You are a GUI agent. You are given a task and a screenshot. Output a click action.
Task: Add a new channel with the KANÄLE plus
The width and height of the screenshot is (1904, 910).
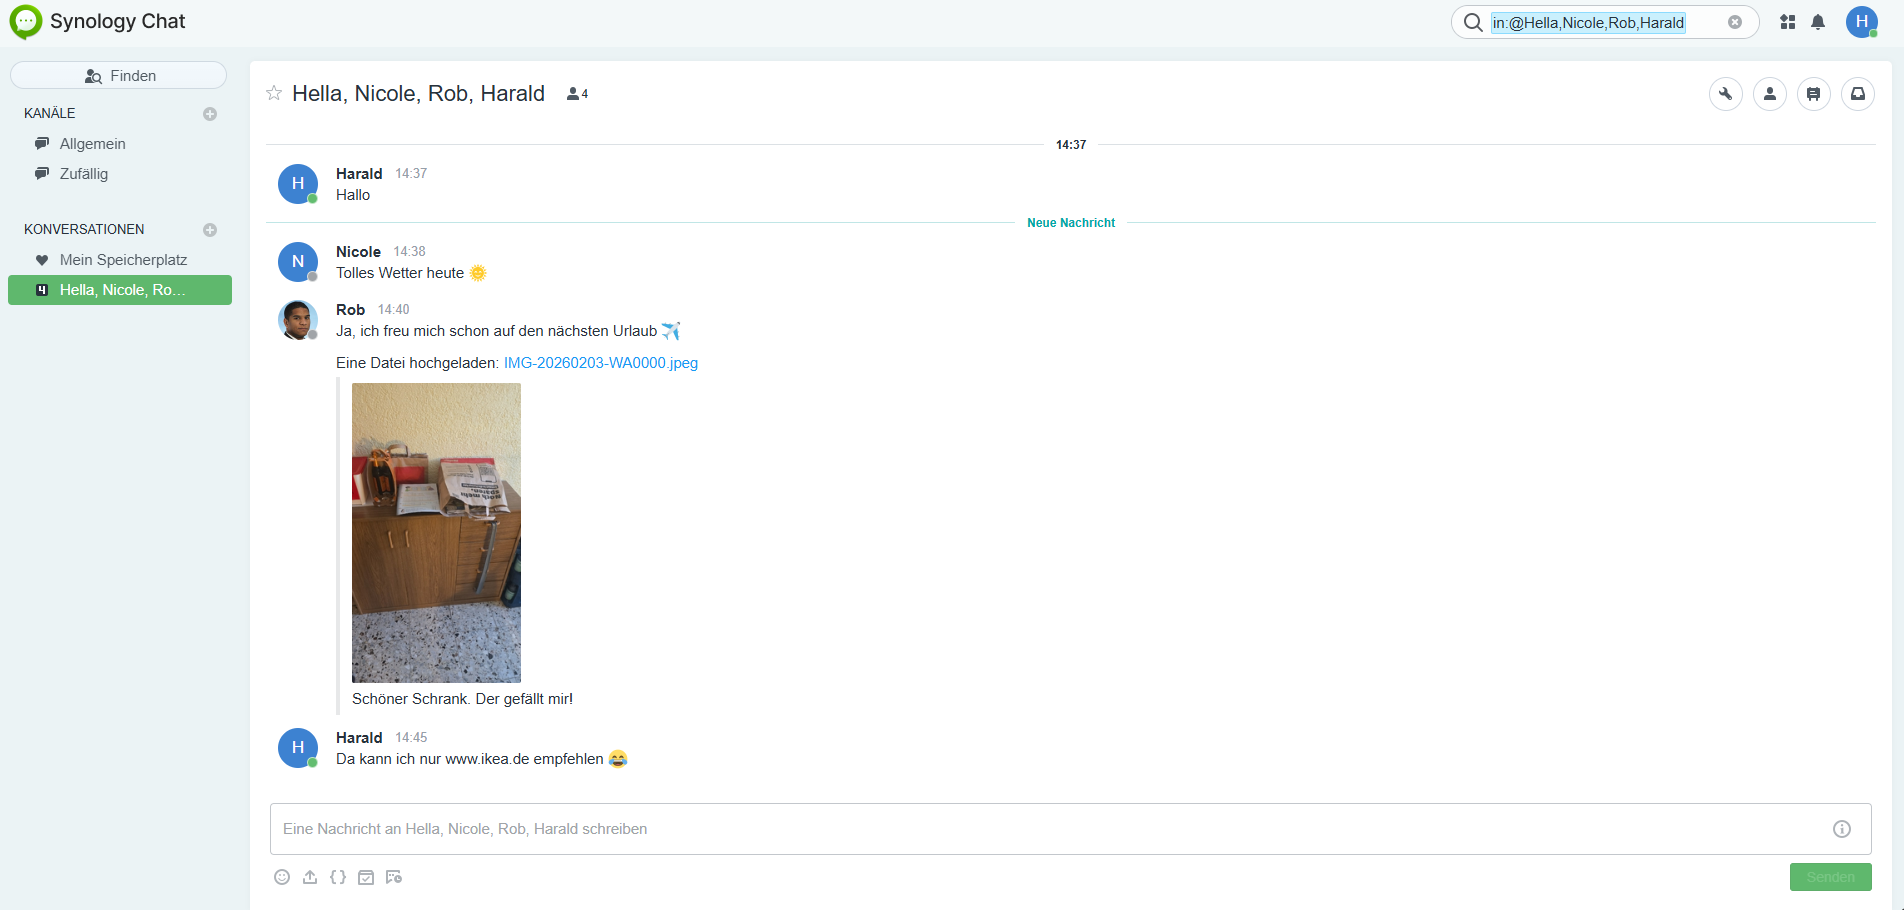(x=210, y=113)
